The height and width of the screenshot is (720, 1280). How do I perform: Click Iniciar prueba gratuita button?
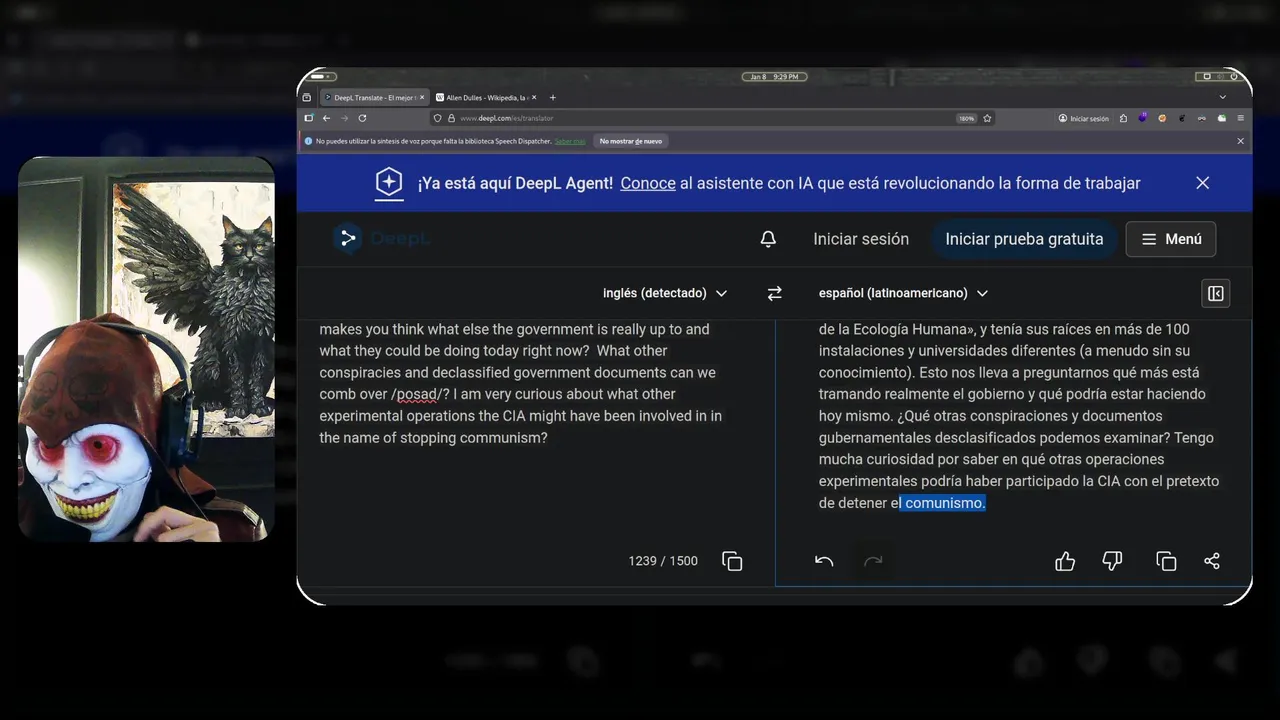point(1024,239)
